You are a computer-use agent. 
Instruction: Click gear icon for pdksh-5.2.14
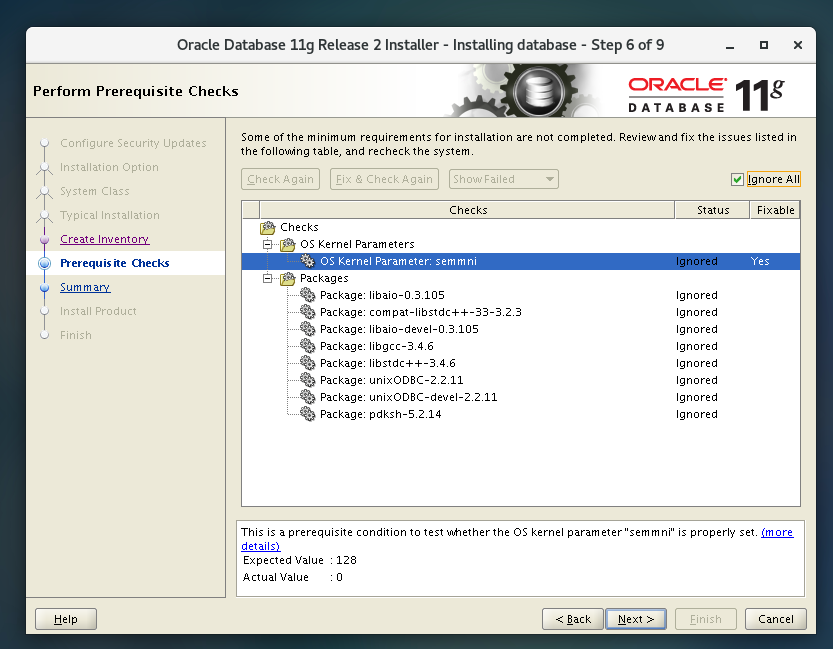click(308, 414)
